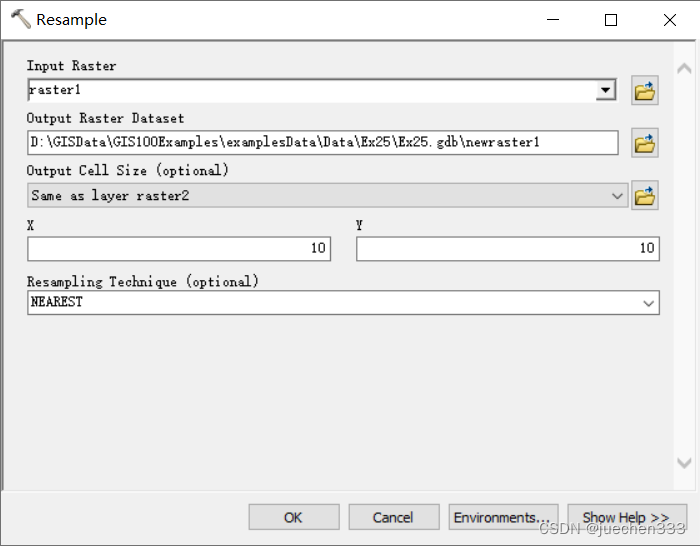
Task: Show Help panel
Action: [626, 517]
